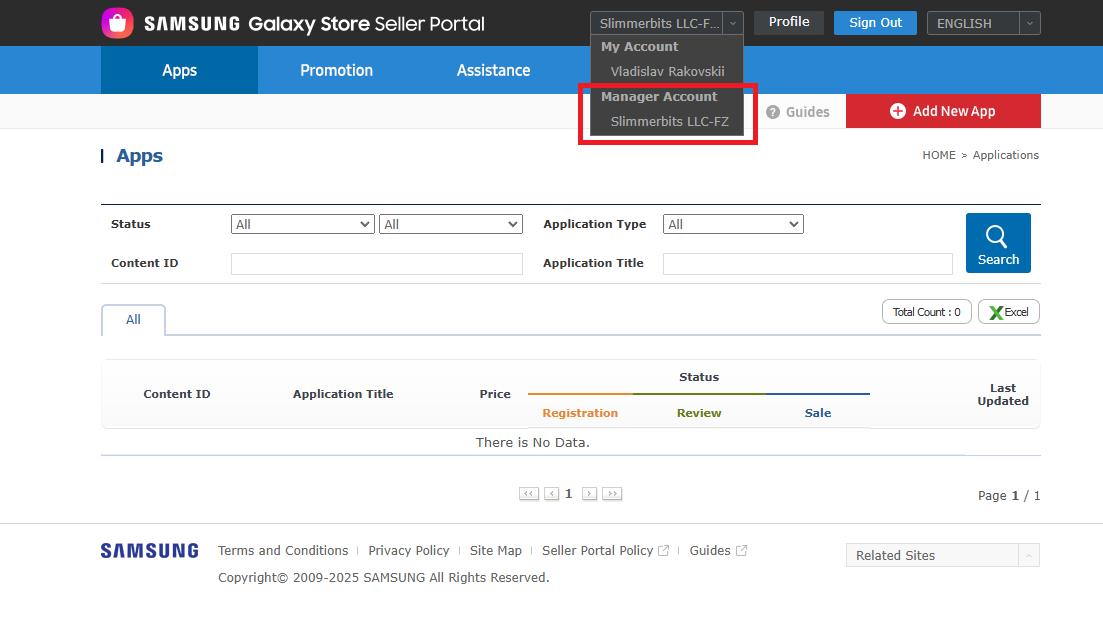
Task: Go to next page arrow
Action: pyautogui.click(x=589, y=494)
